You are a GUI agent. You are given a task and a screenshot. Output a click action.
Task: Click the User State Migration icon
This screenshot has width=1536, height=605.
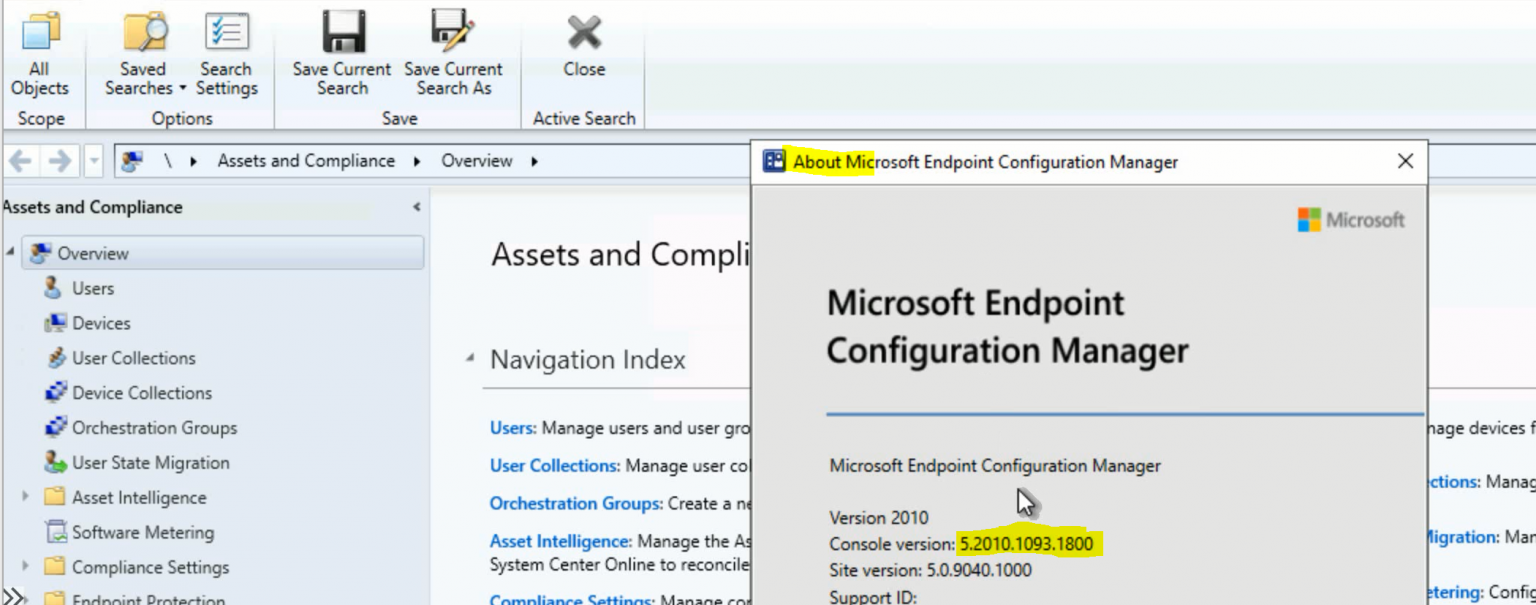[55, 463]
